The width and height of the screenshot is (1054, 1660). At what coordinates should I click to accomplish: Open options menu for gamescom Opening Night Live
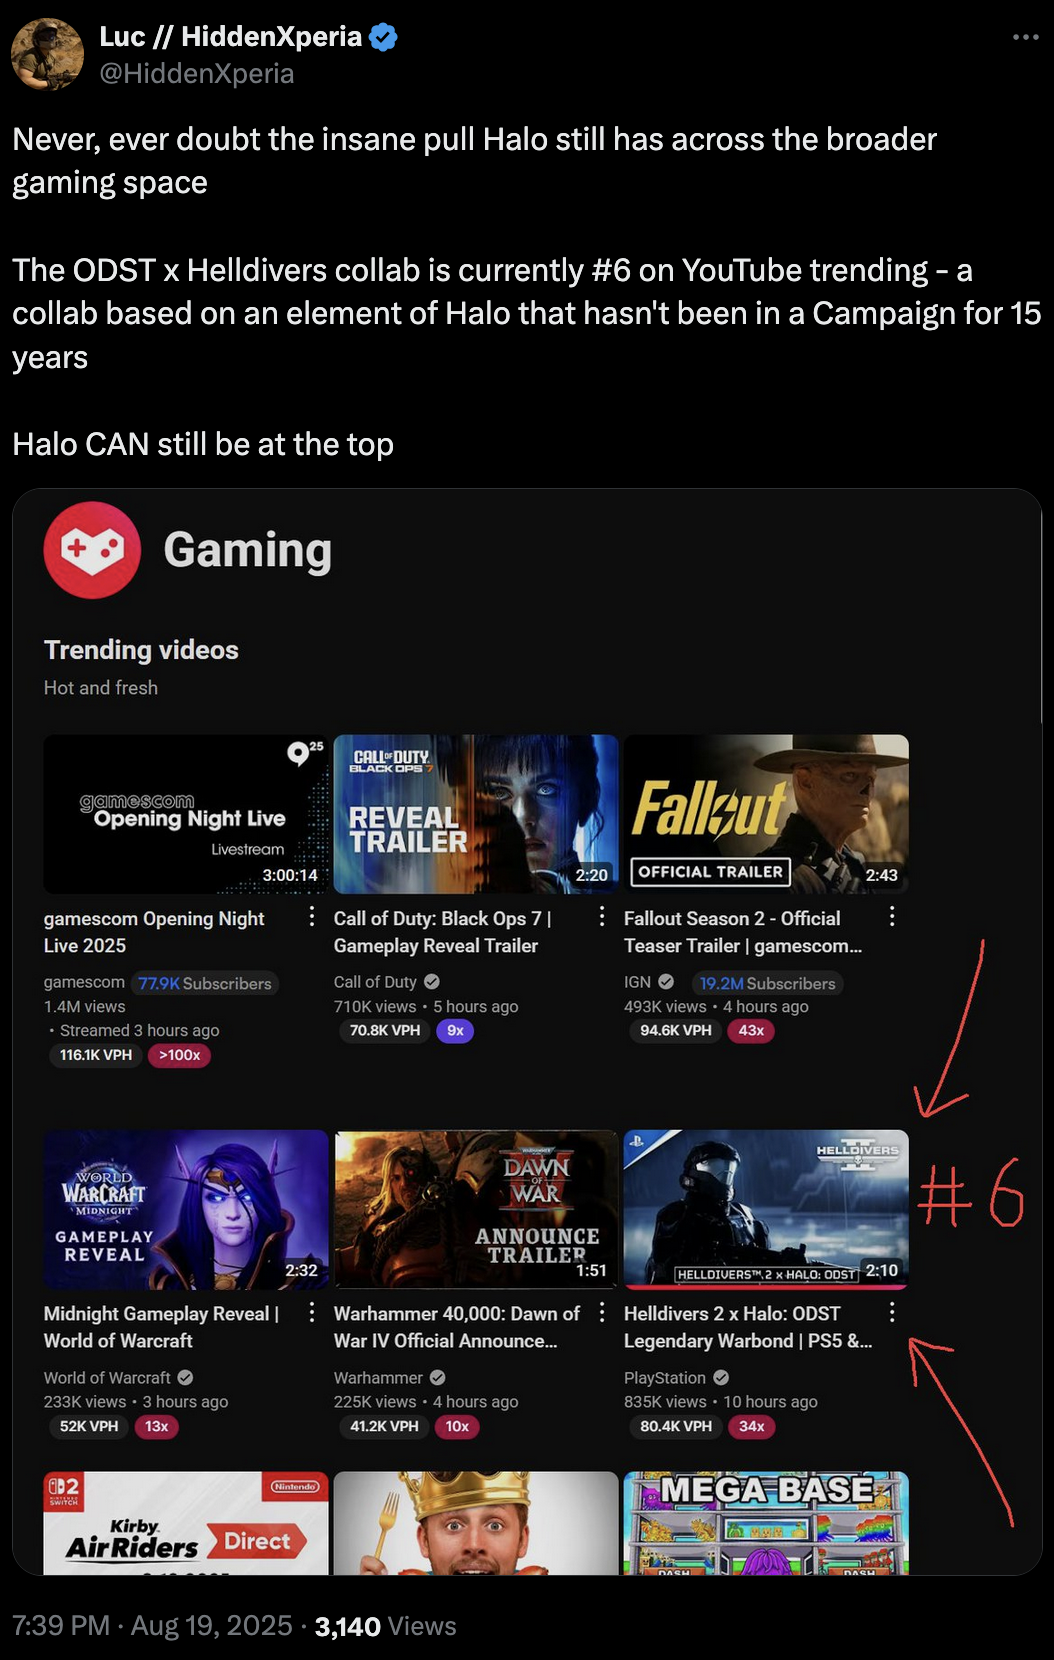(312, 916)
